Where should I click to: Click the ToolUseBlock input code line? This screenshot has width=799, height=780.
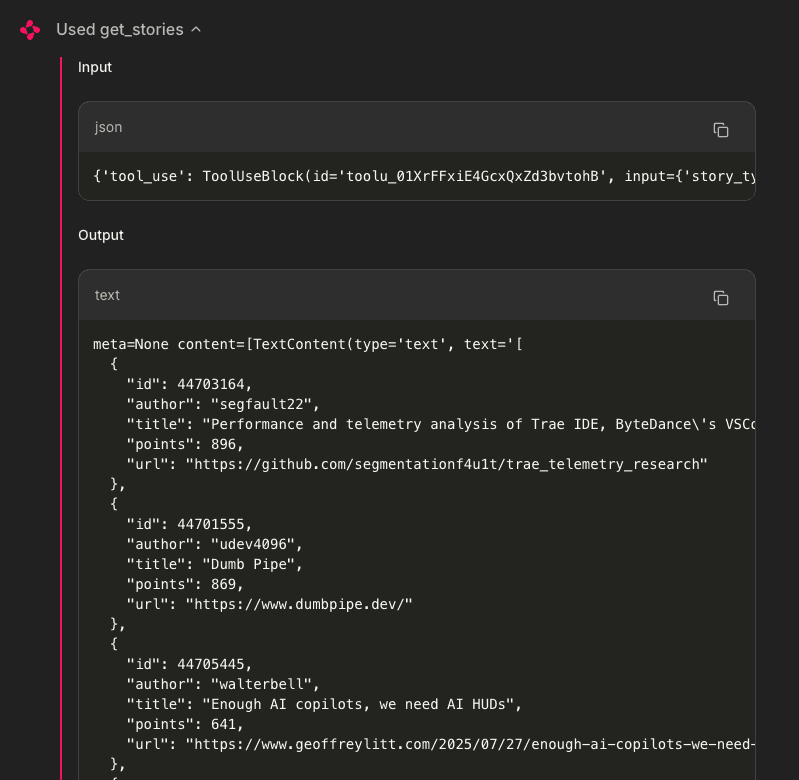tap(424, 176)
